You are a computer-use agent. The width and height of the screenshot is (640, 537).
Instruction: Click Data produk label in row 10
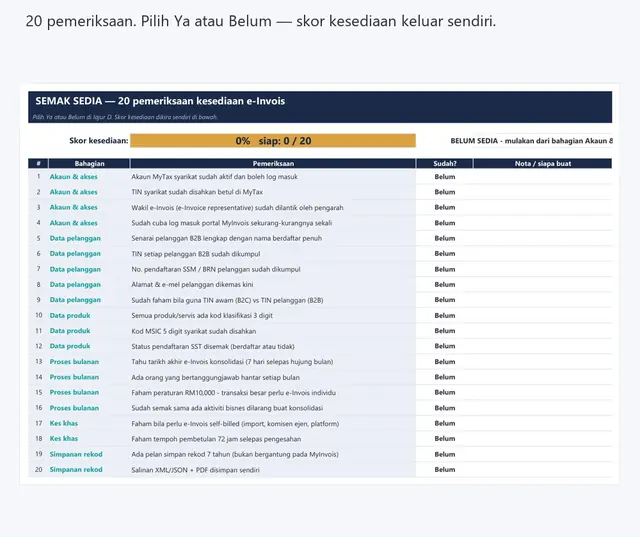70,315
